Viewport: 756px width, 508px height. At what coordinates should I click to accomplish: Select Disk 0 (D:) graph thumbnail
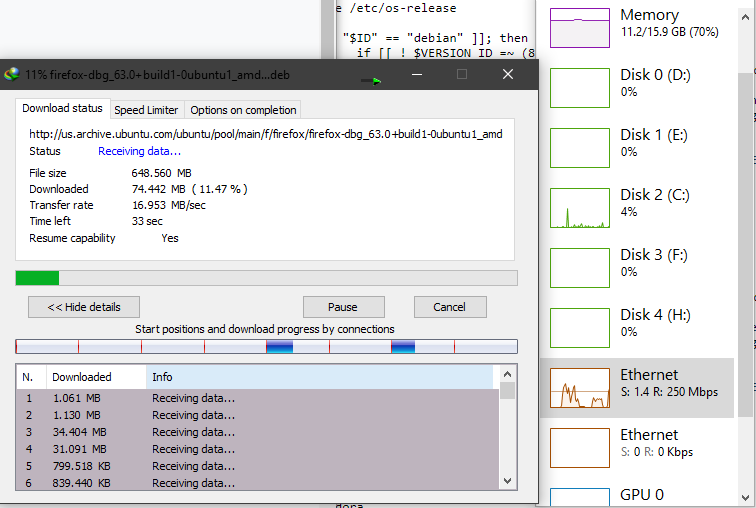(x=580, y=87)
